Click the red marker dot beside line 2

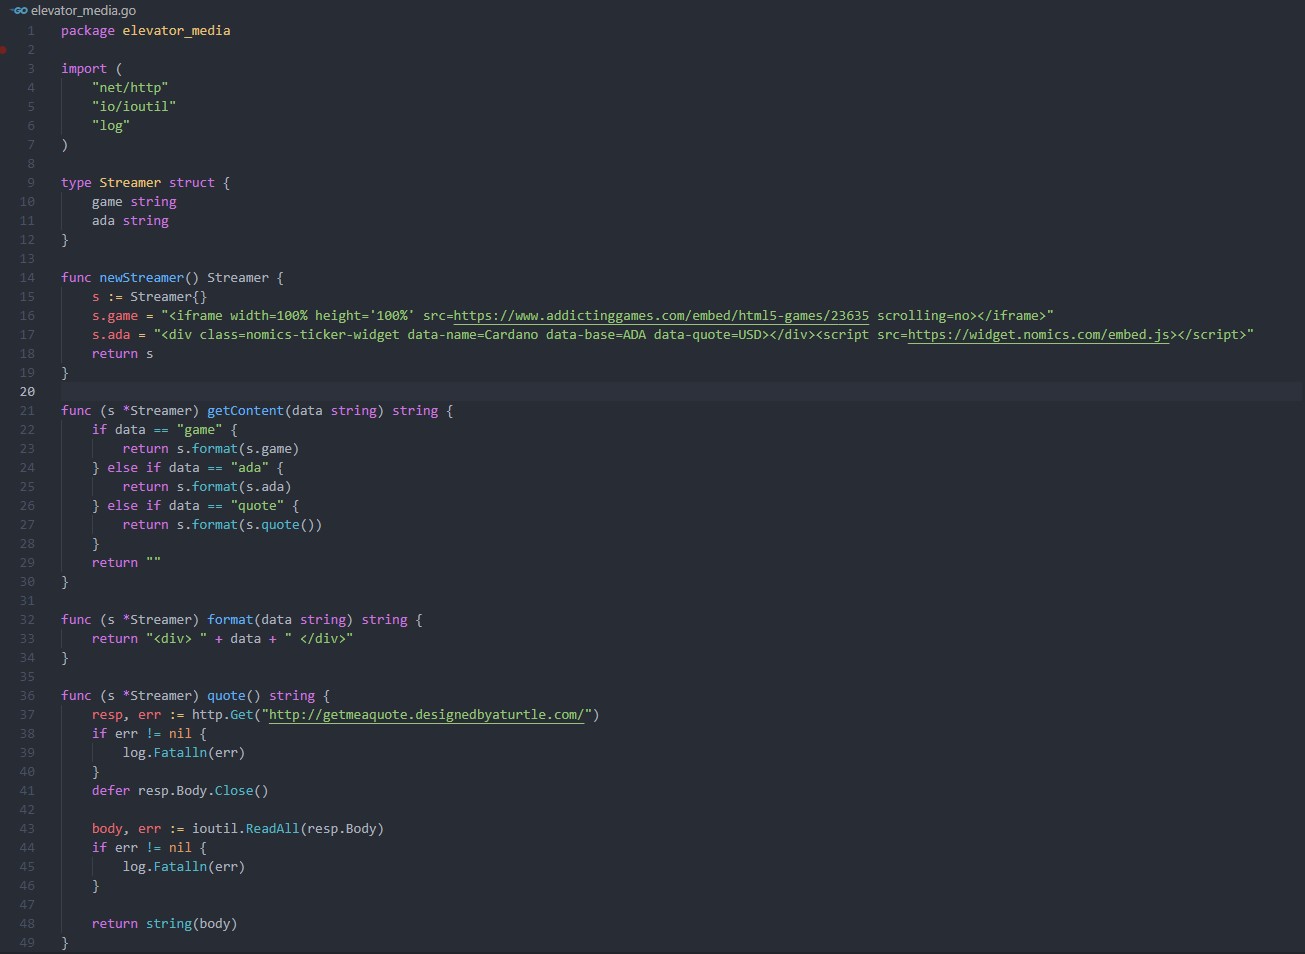pos(3,49)
